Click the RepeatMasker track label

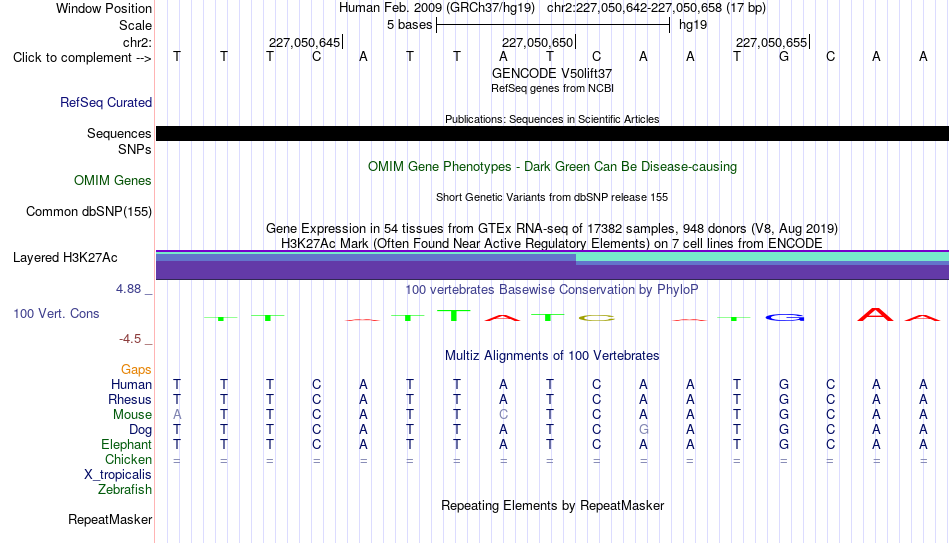tap(110, 519)
